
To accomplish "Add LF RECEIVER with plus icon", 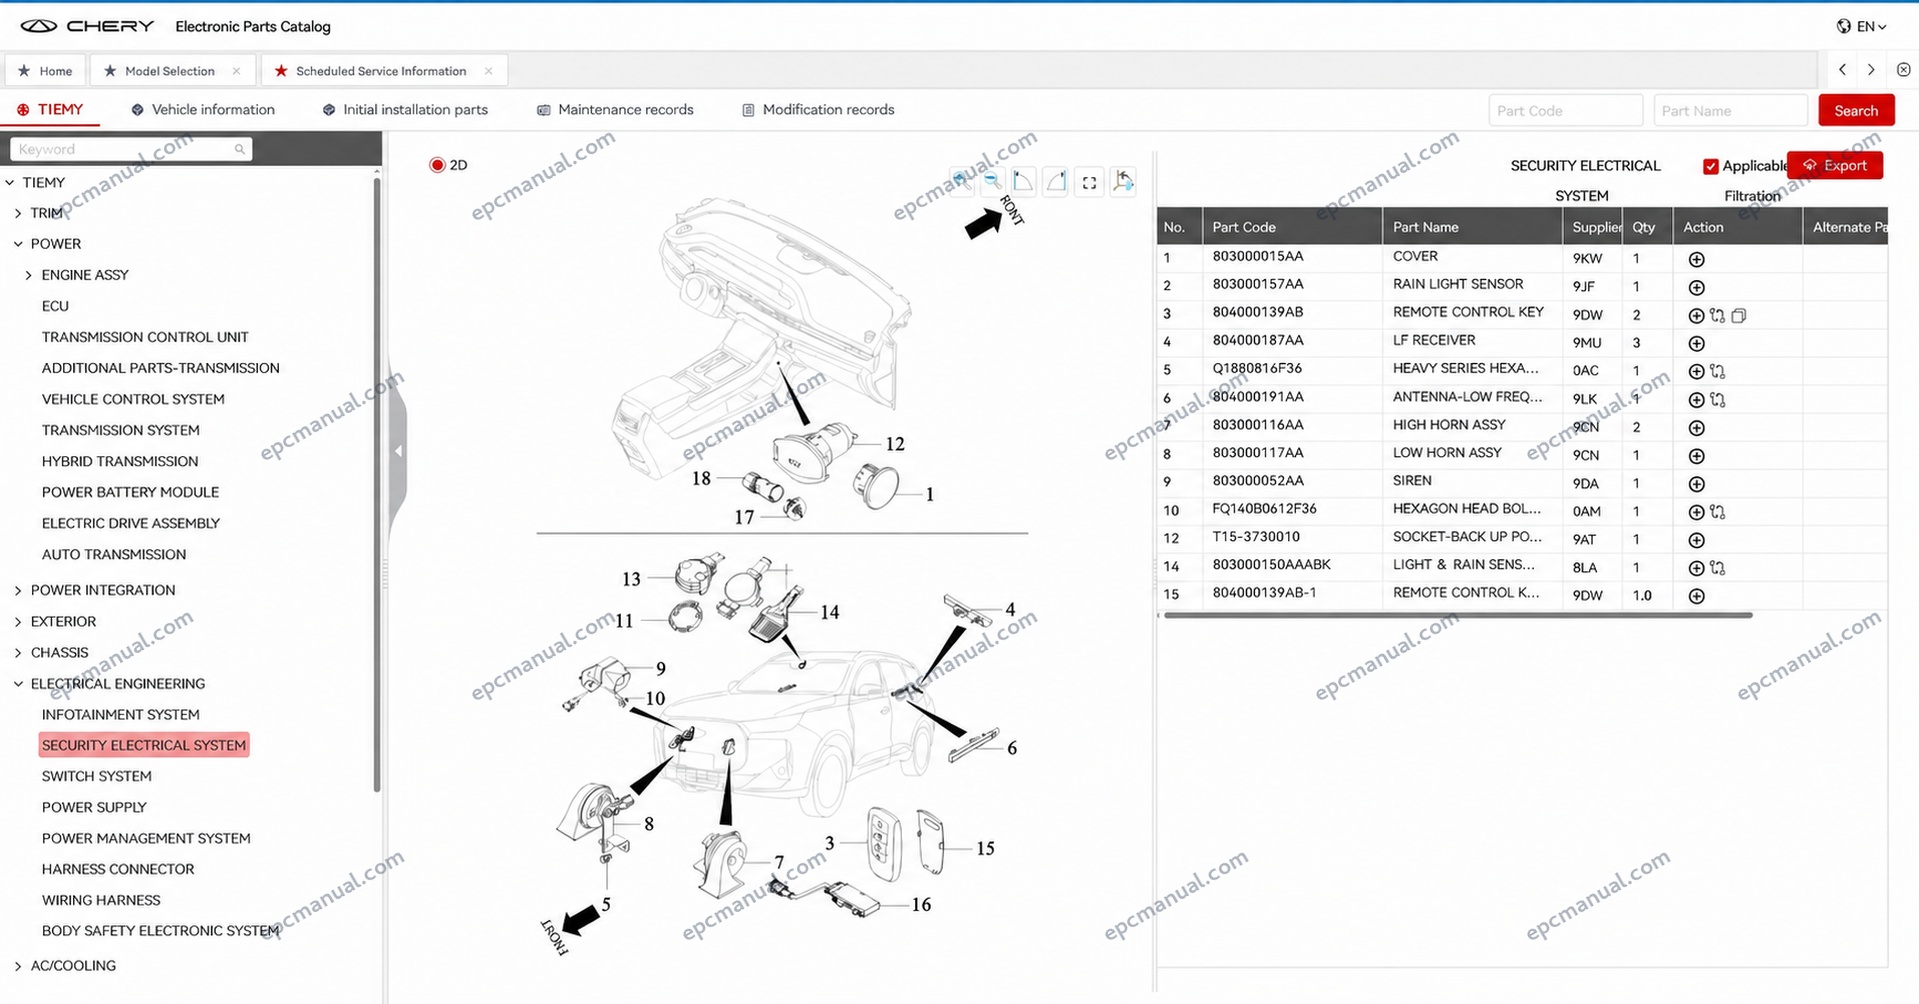I will (x=1696, y=343).
